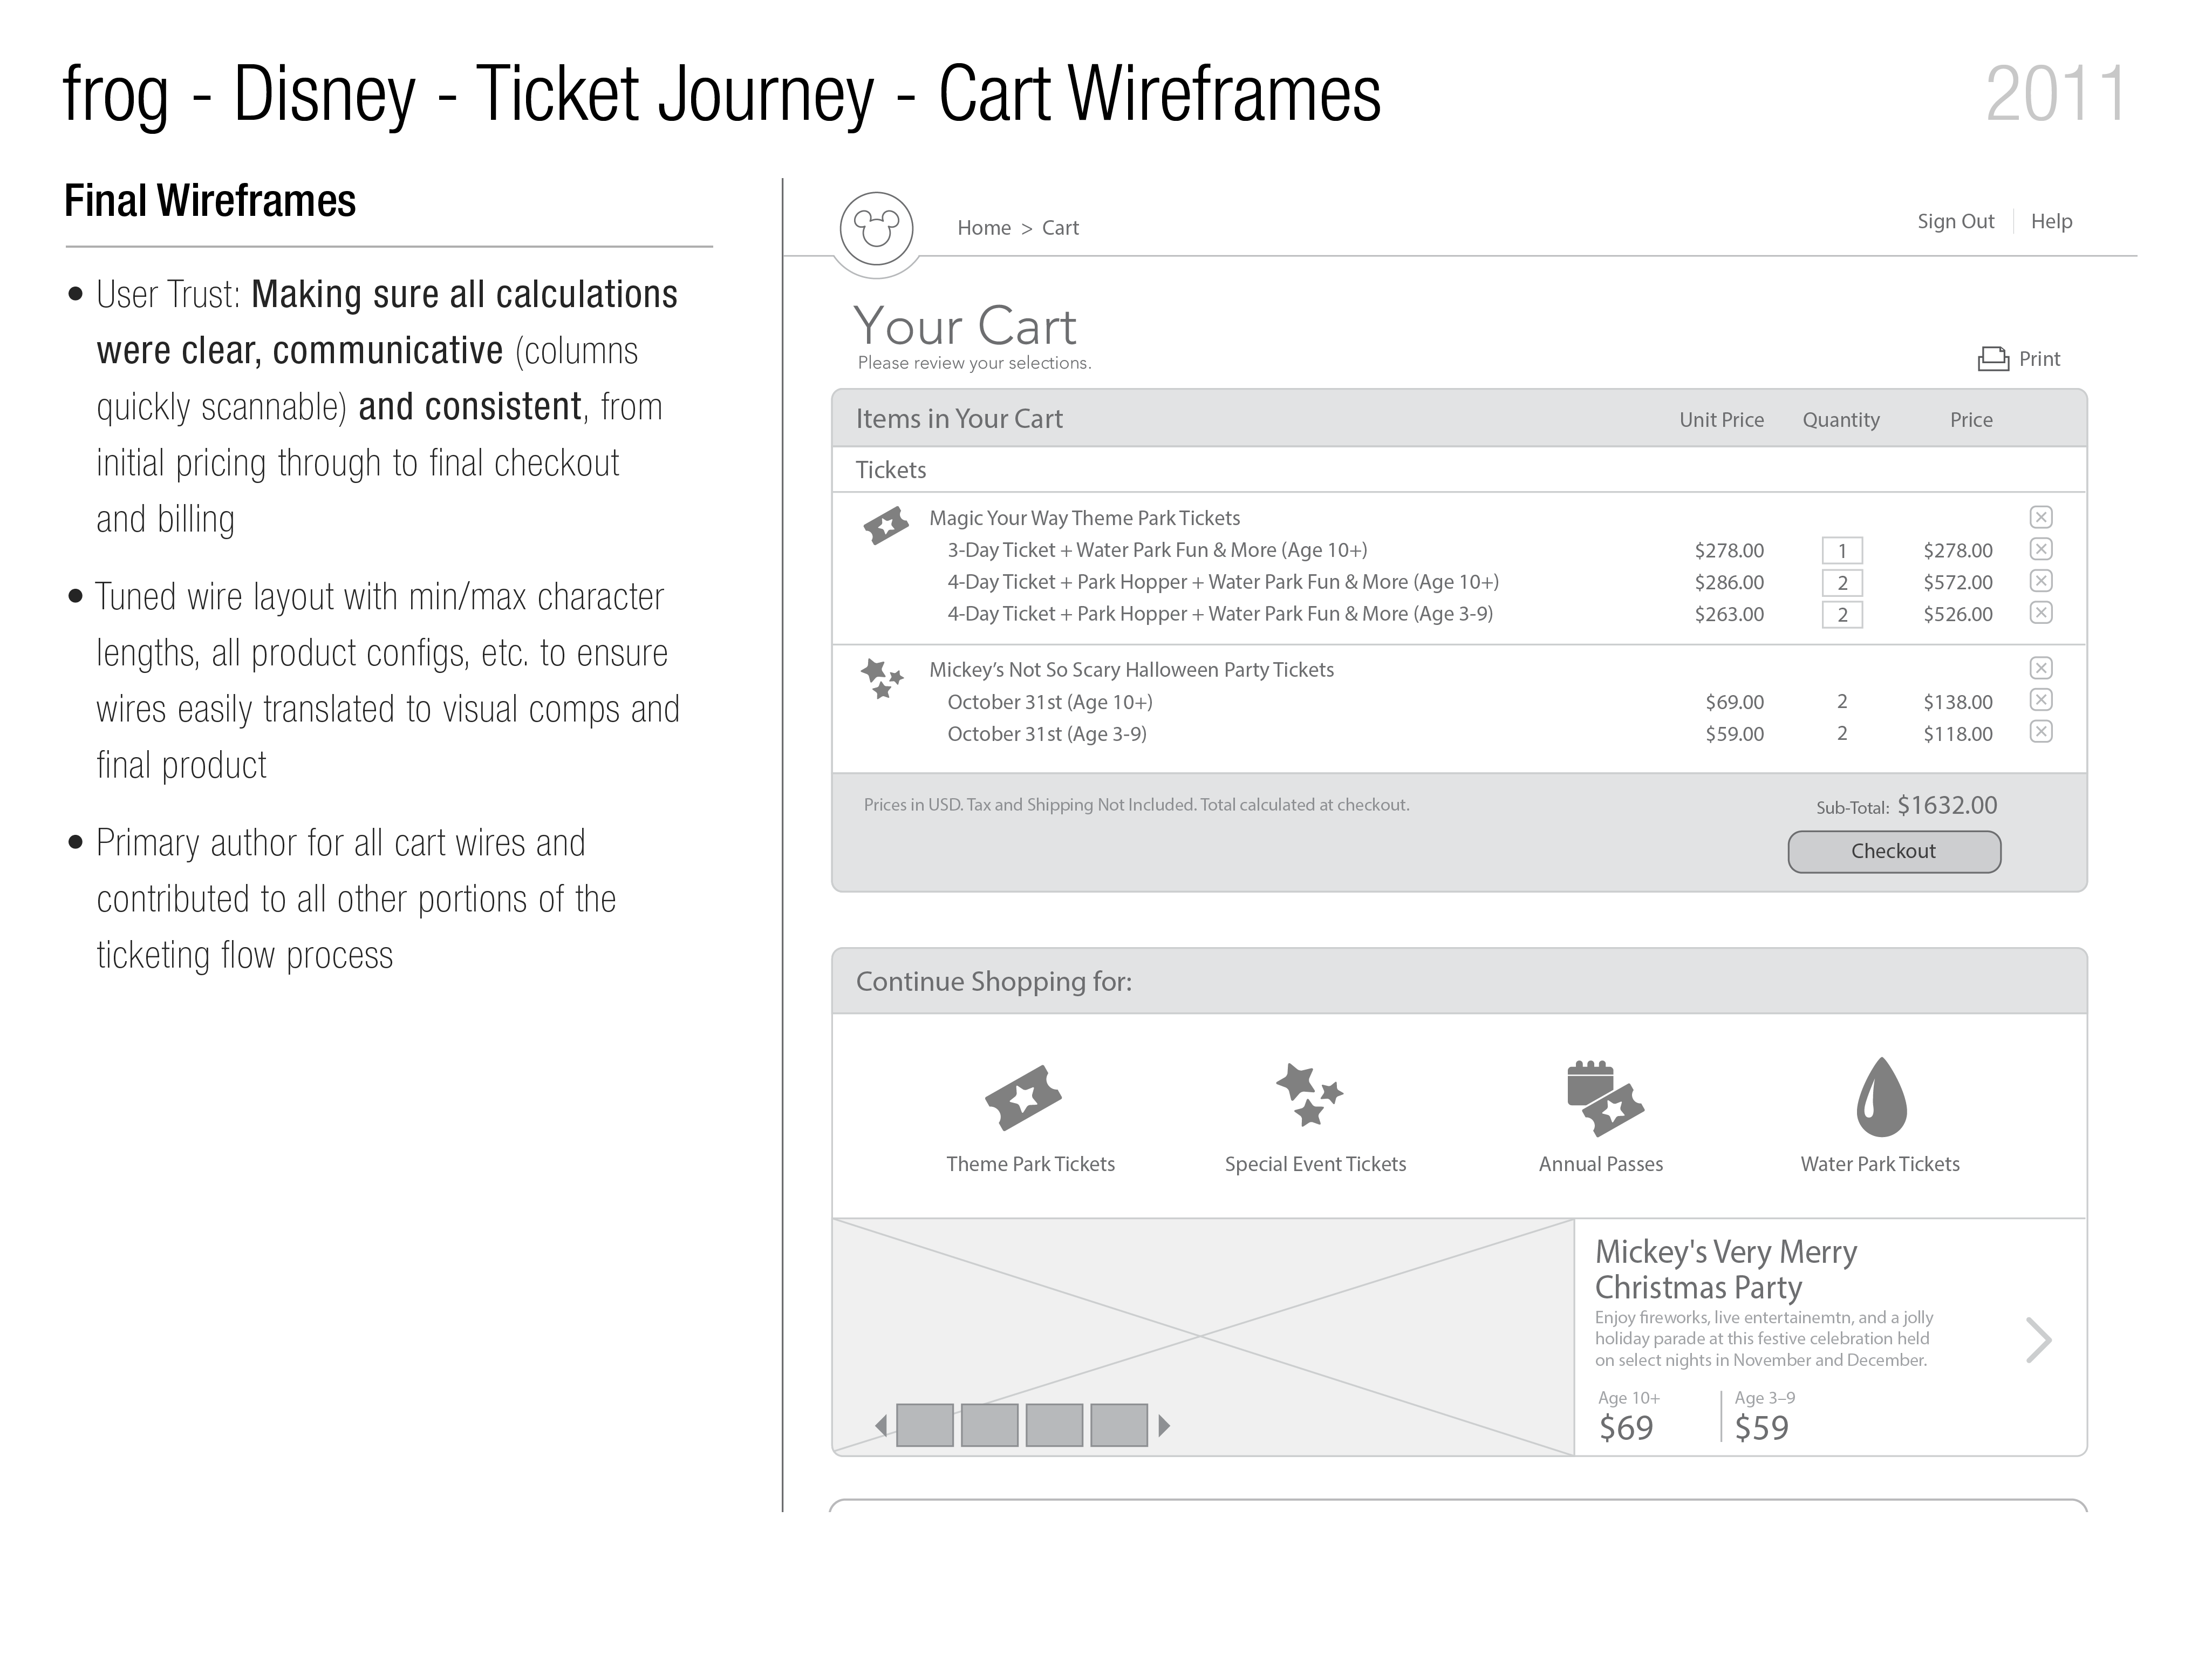Remove the Magic Your Way Theme Park Tickets group
Viewport: 2212px width, 1660px height.
pyautogui.click(x=2041, y=517)
